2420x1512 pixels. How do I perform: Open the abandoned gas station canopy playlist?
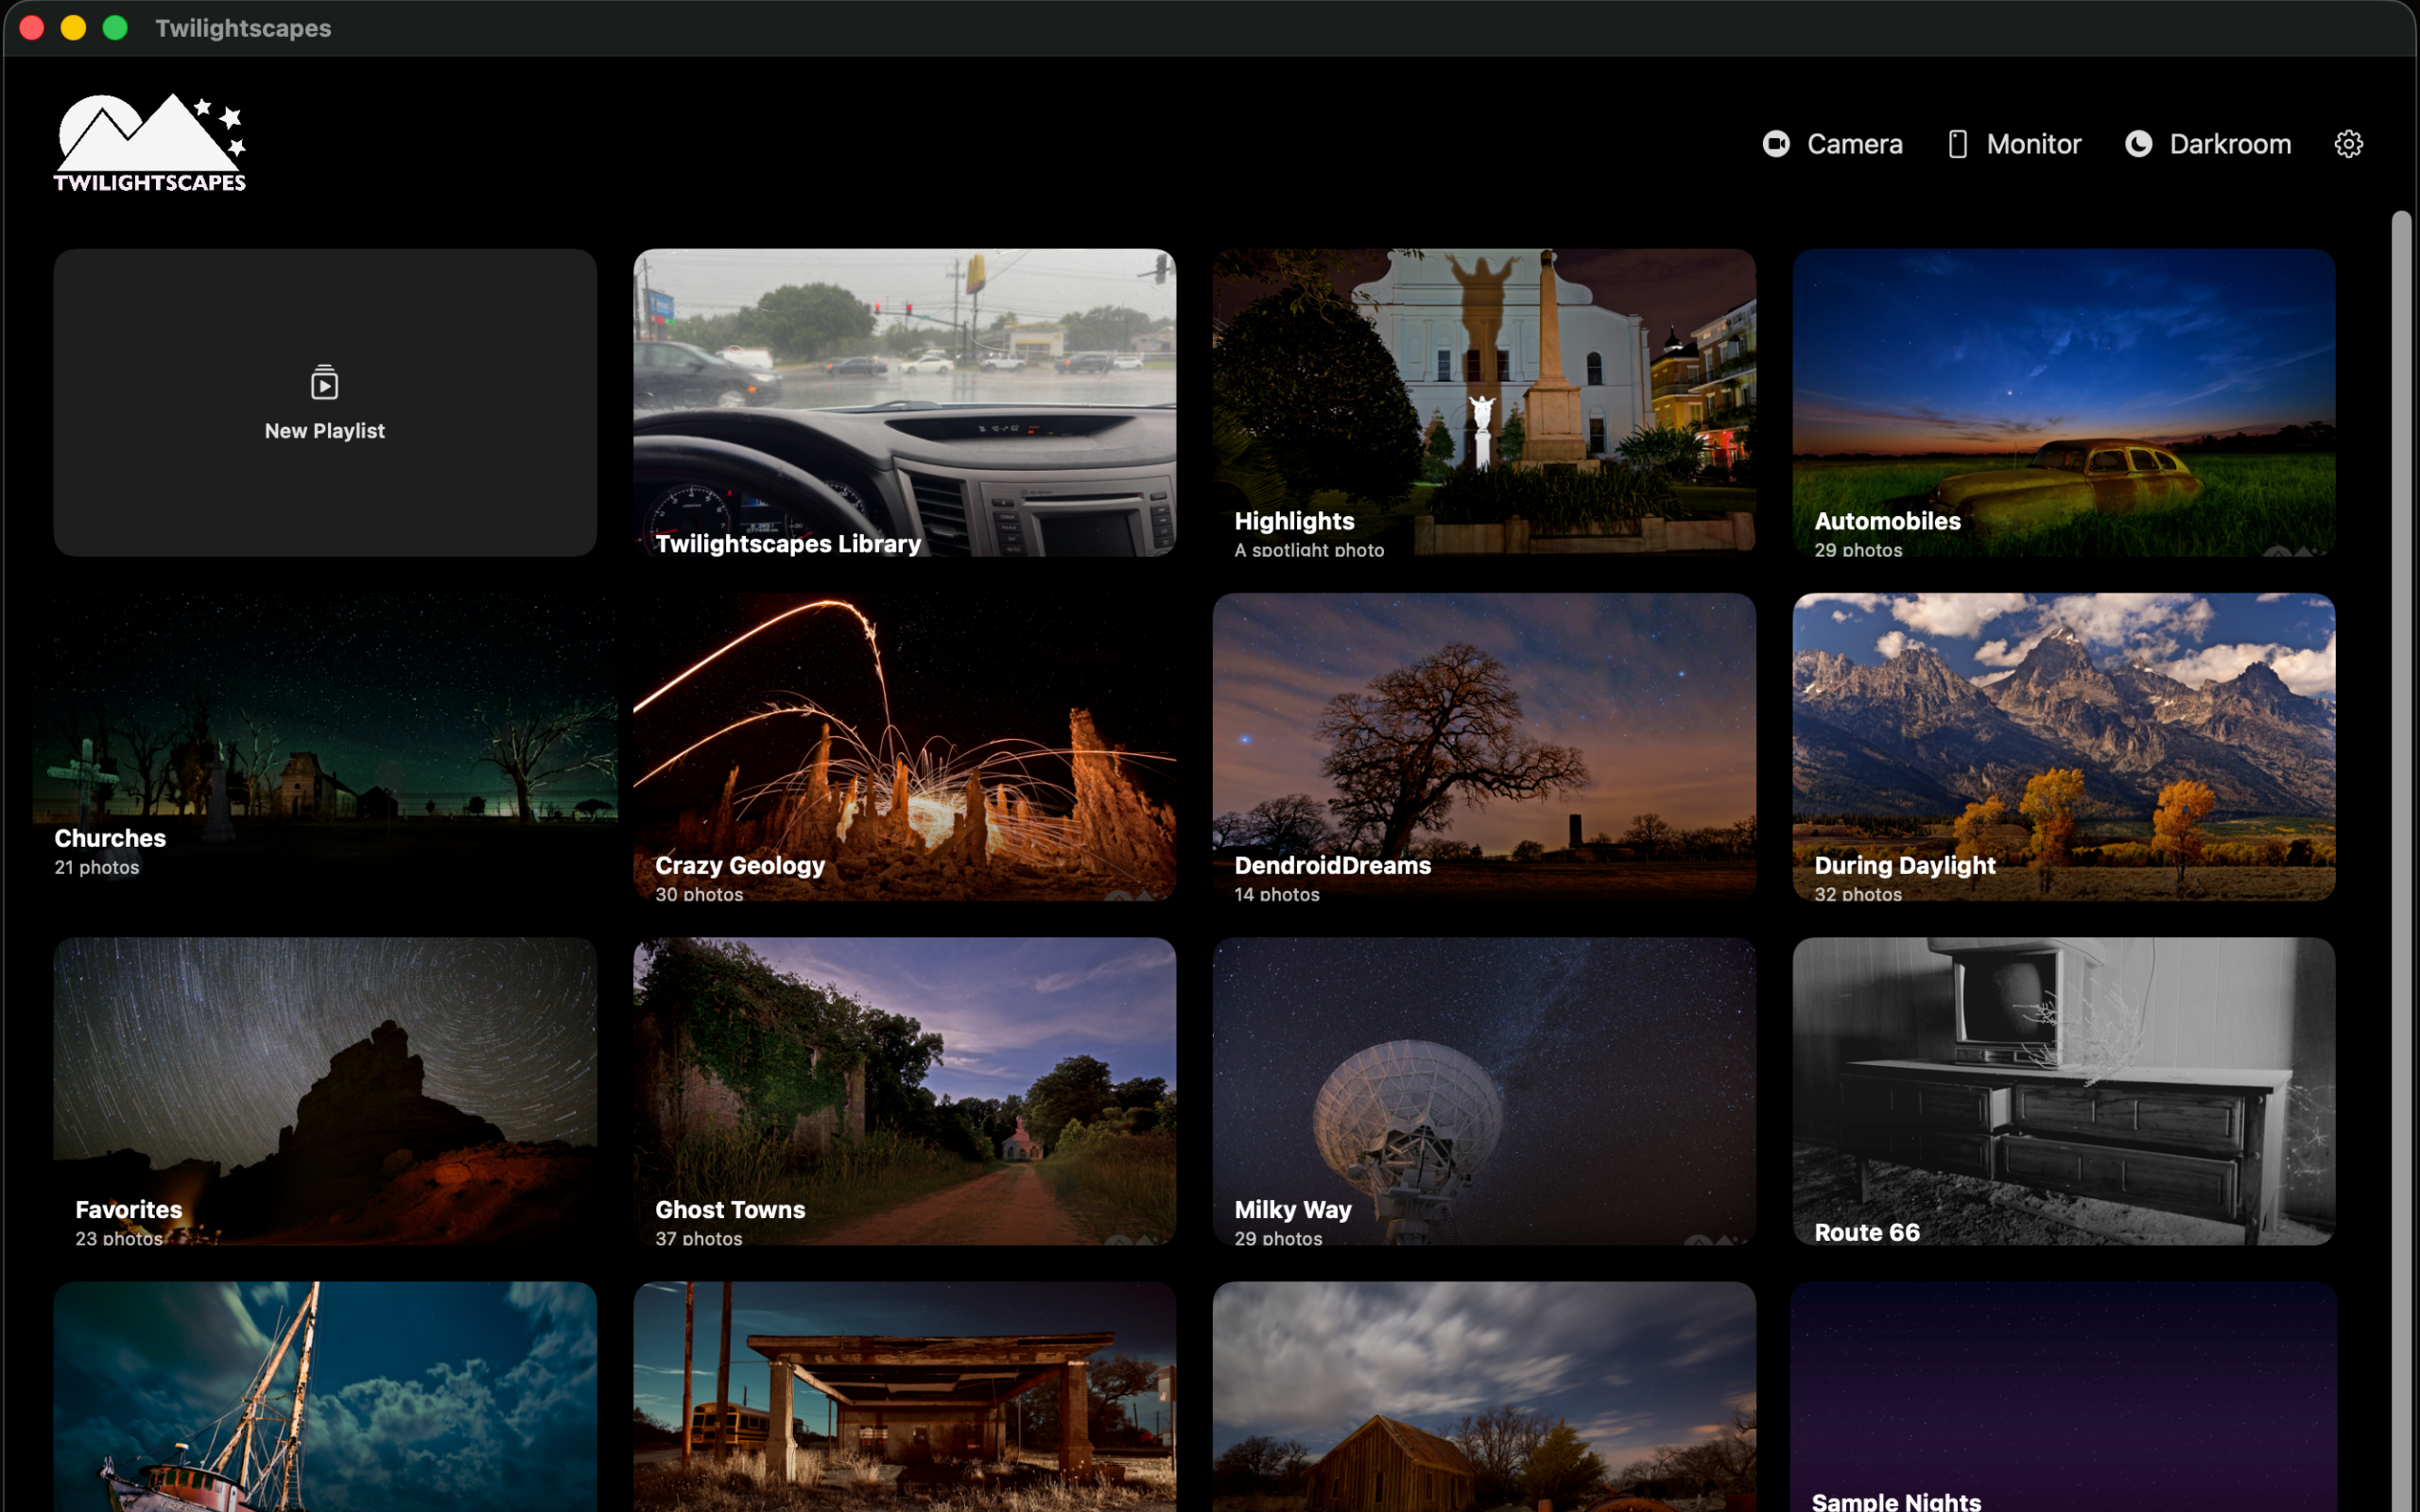904,1397
